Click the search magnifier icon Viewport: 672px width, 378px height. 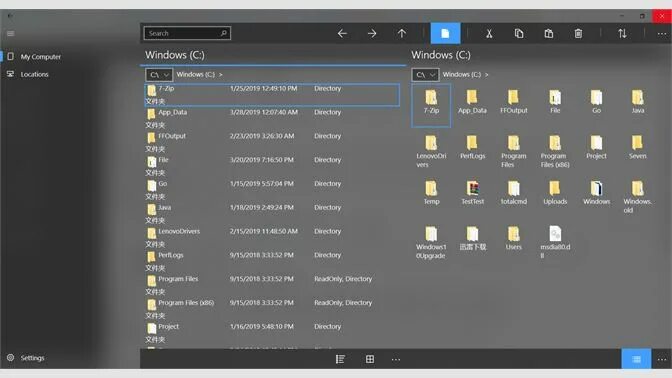(223, 33)
